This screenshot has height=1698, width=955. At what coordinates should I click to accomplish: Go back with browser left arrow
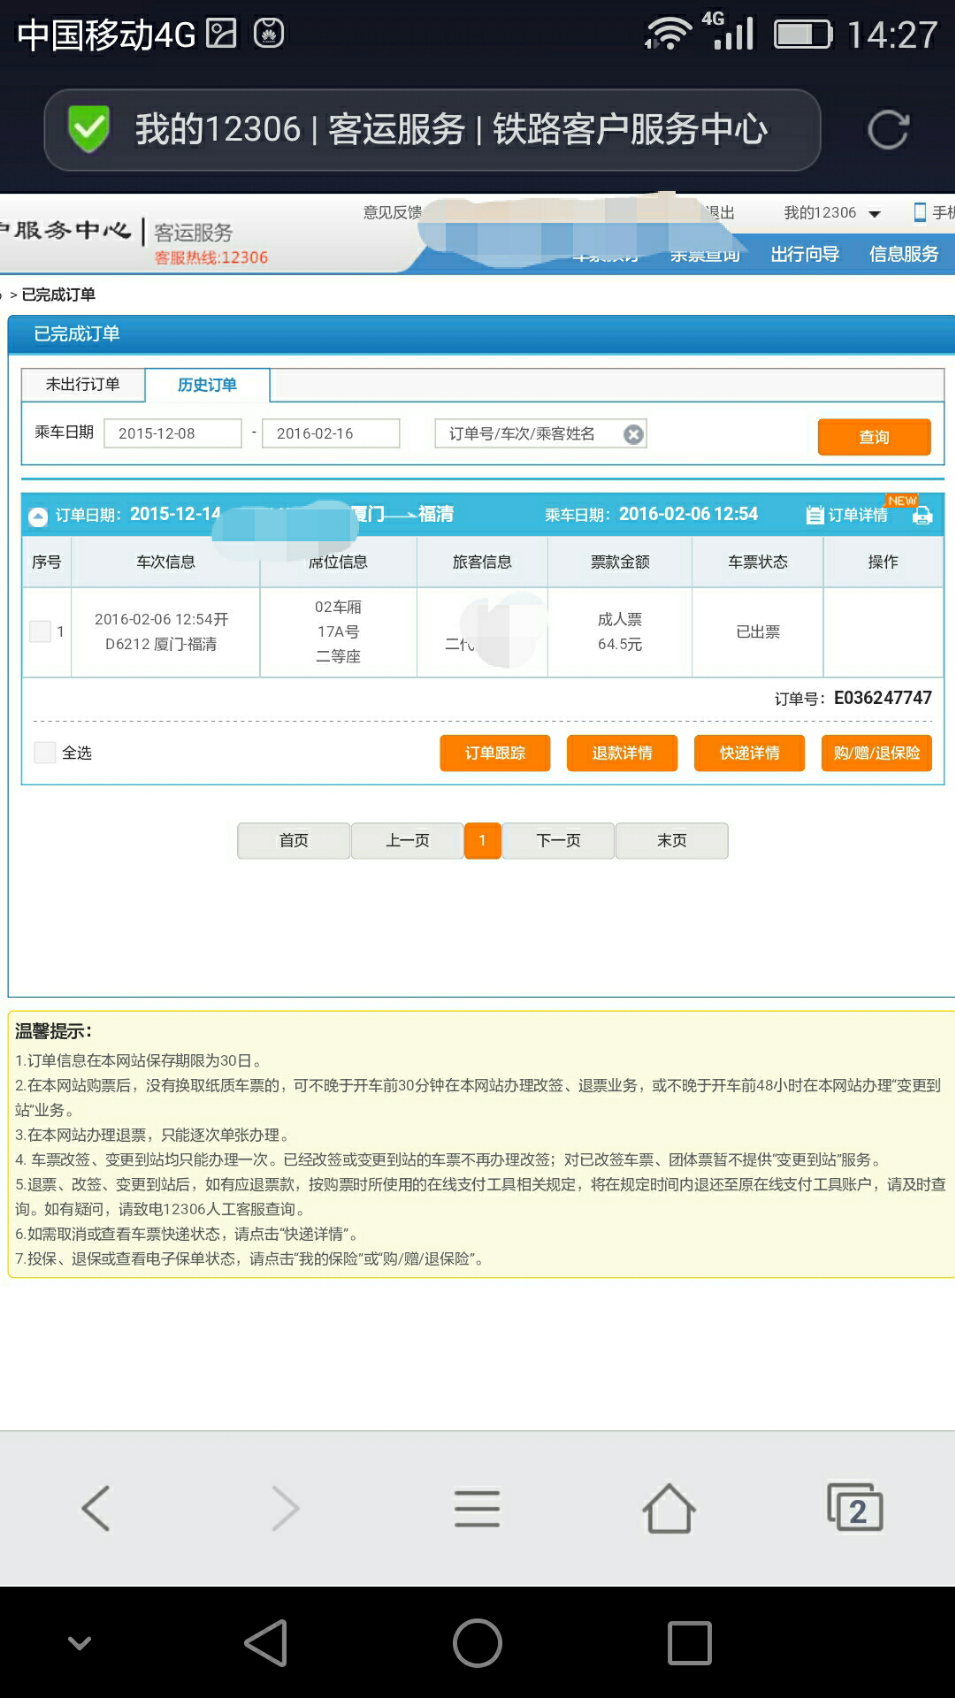click(96, 1508)
